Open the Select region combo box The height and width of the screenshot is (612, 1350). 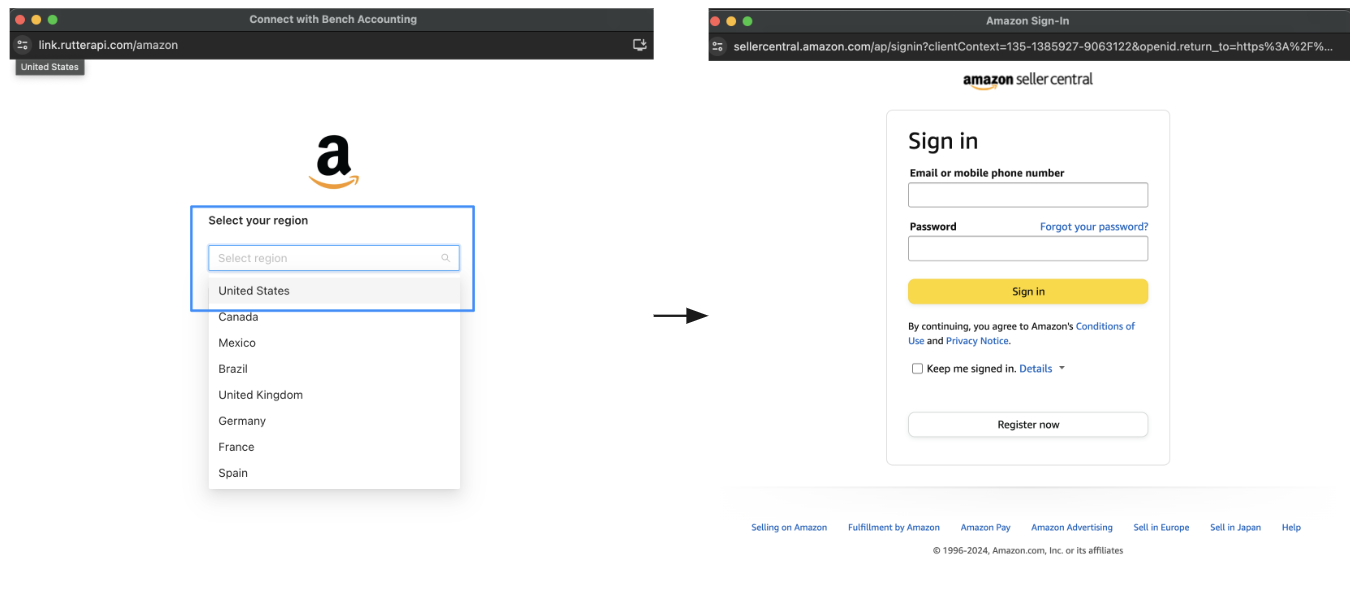tap(334, 258)
